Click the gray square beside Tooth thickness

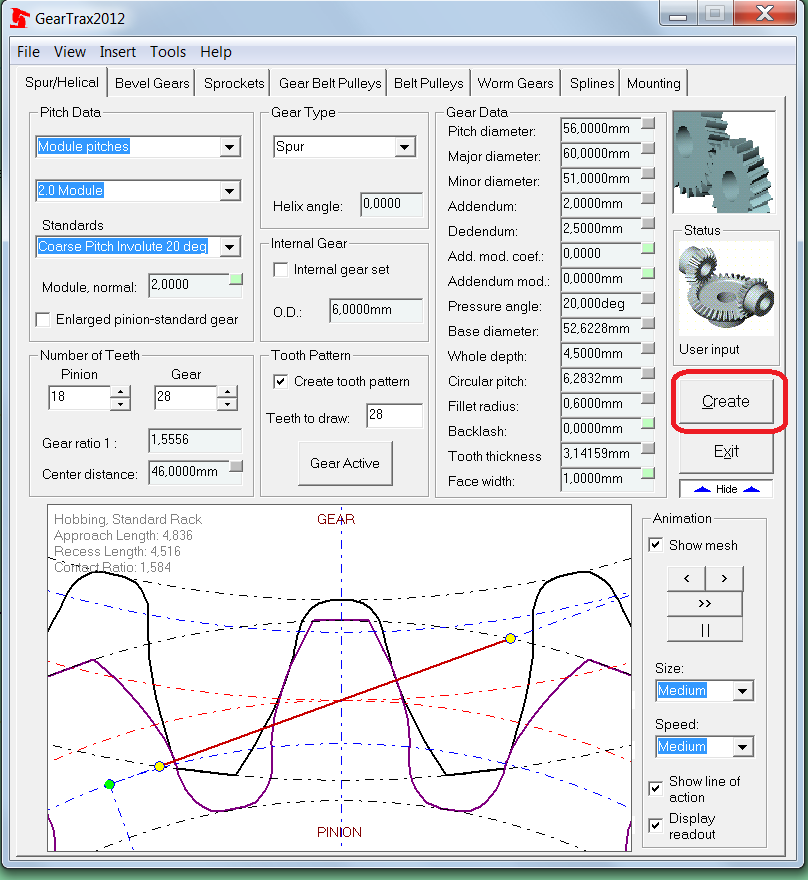click(x=648, y=448)
